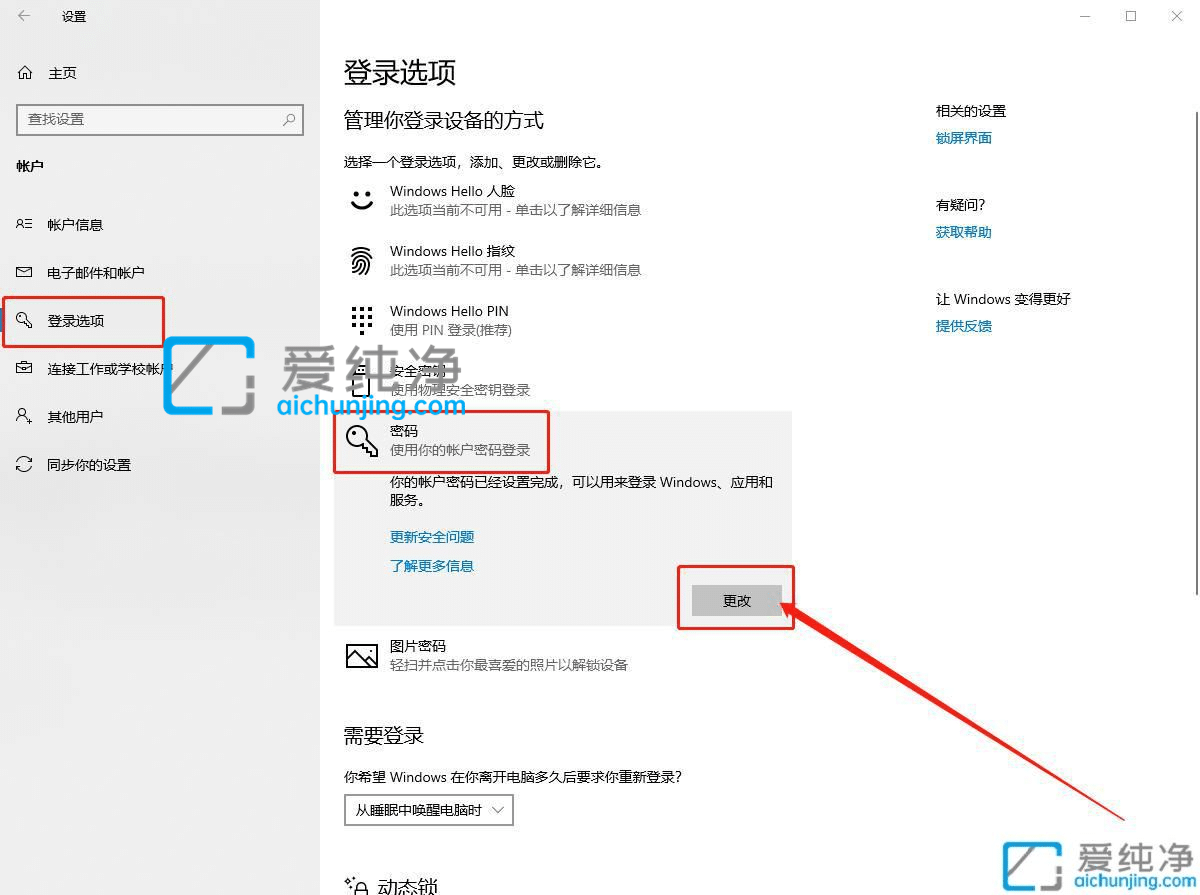Open the 更新安全问题 link

coord(432,537)
